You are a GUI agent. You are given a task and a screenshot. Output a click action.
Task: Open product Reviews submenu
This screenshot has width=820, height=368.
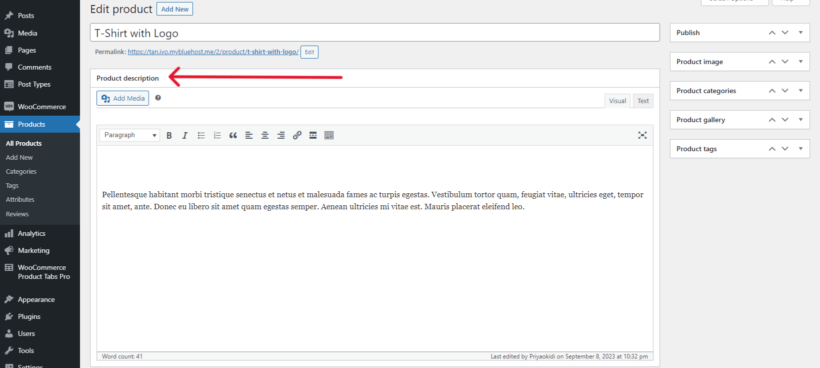point(17,214)
